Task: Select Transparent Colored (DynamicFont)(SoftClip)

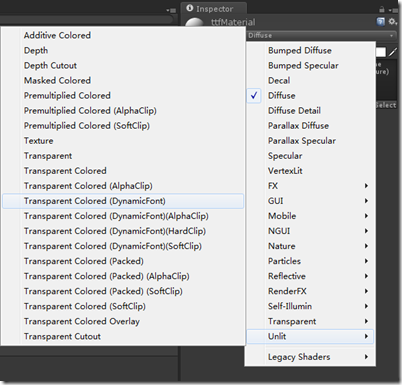Action: point(123,246)
